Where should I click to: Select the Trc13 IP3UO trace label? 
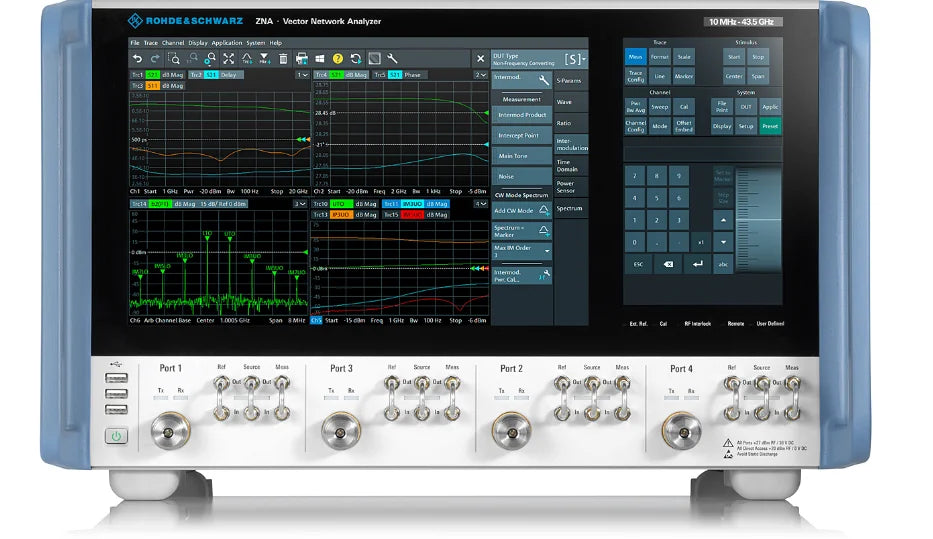click(346, 215)
